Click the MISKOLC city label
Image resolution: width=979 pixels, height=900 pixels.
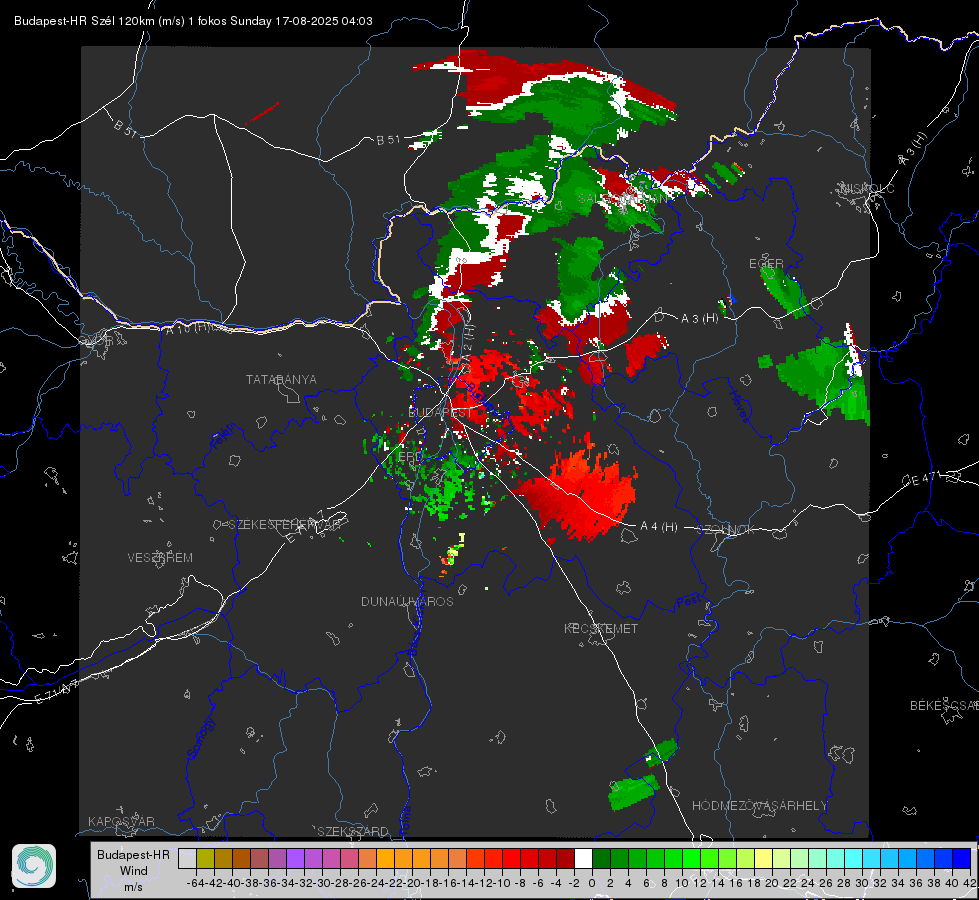(867, 188)
